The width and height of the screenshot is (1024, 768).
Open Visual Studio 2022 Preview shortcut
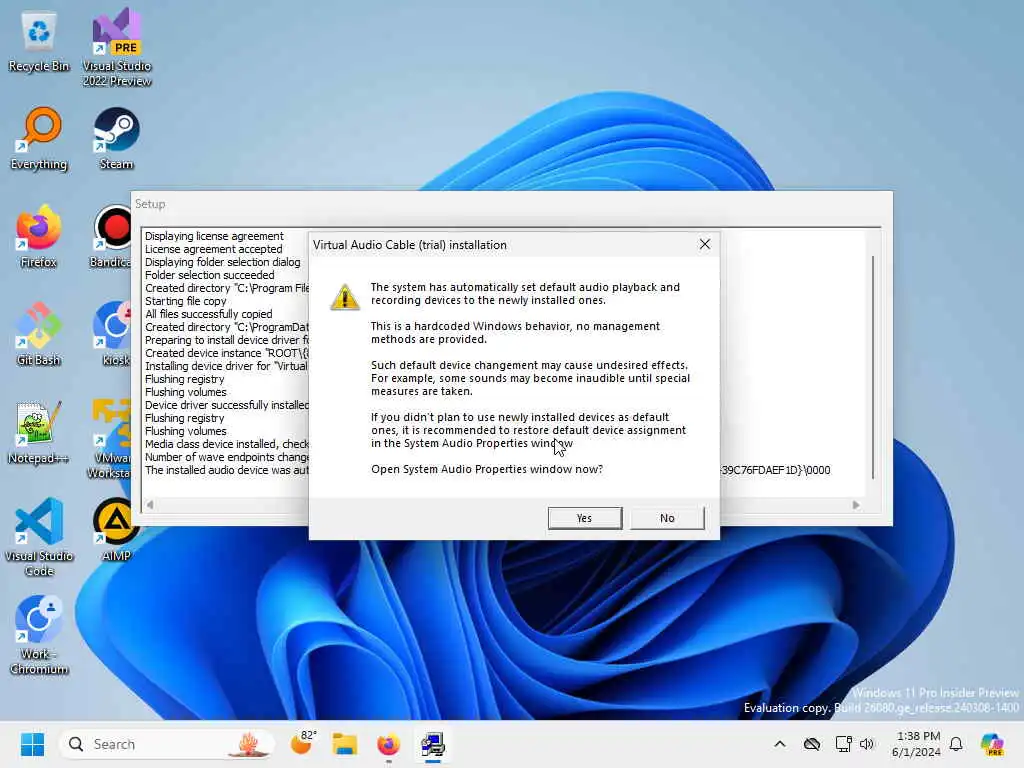pos(117,47)
